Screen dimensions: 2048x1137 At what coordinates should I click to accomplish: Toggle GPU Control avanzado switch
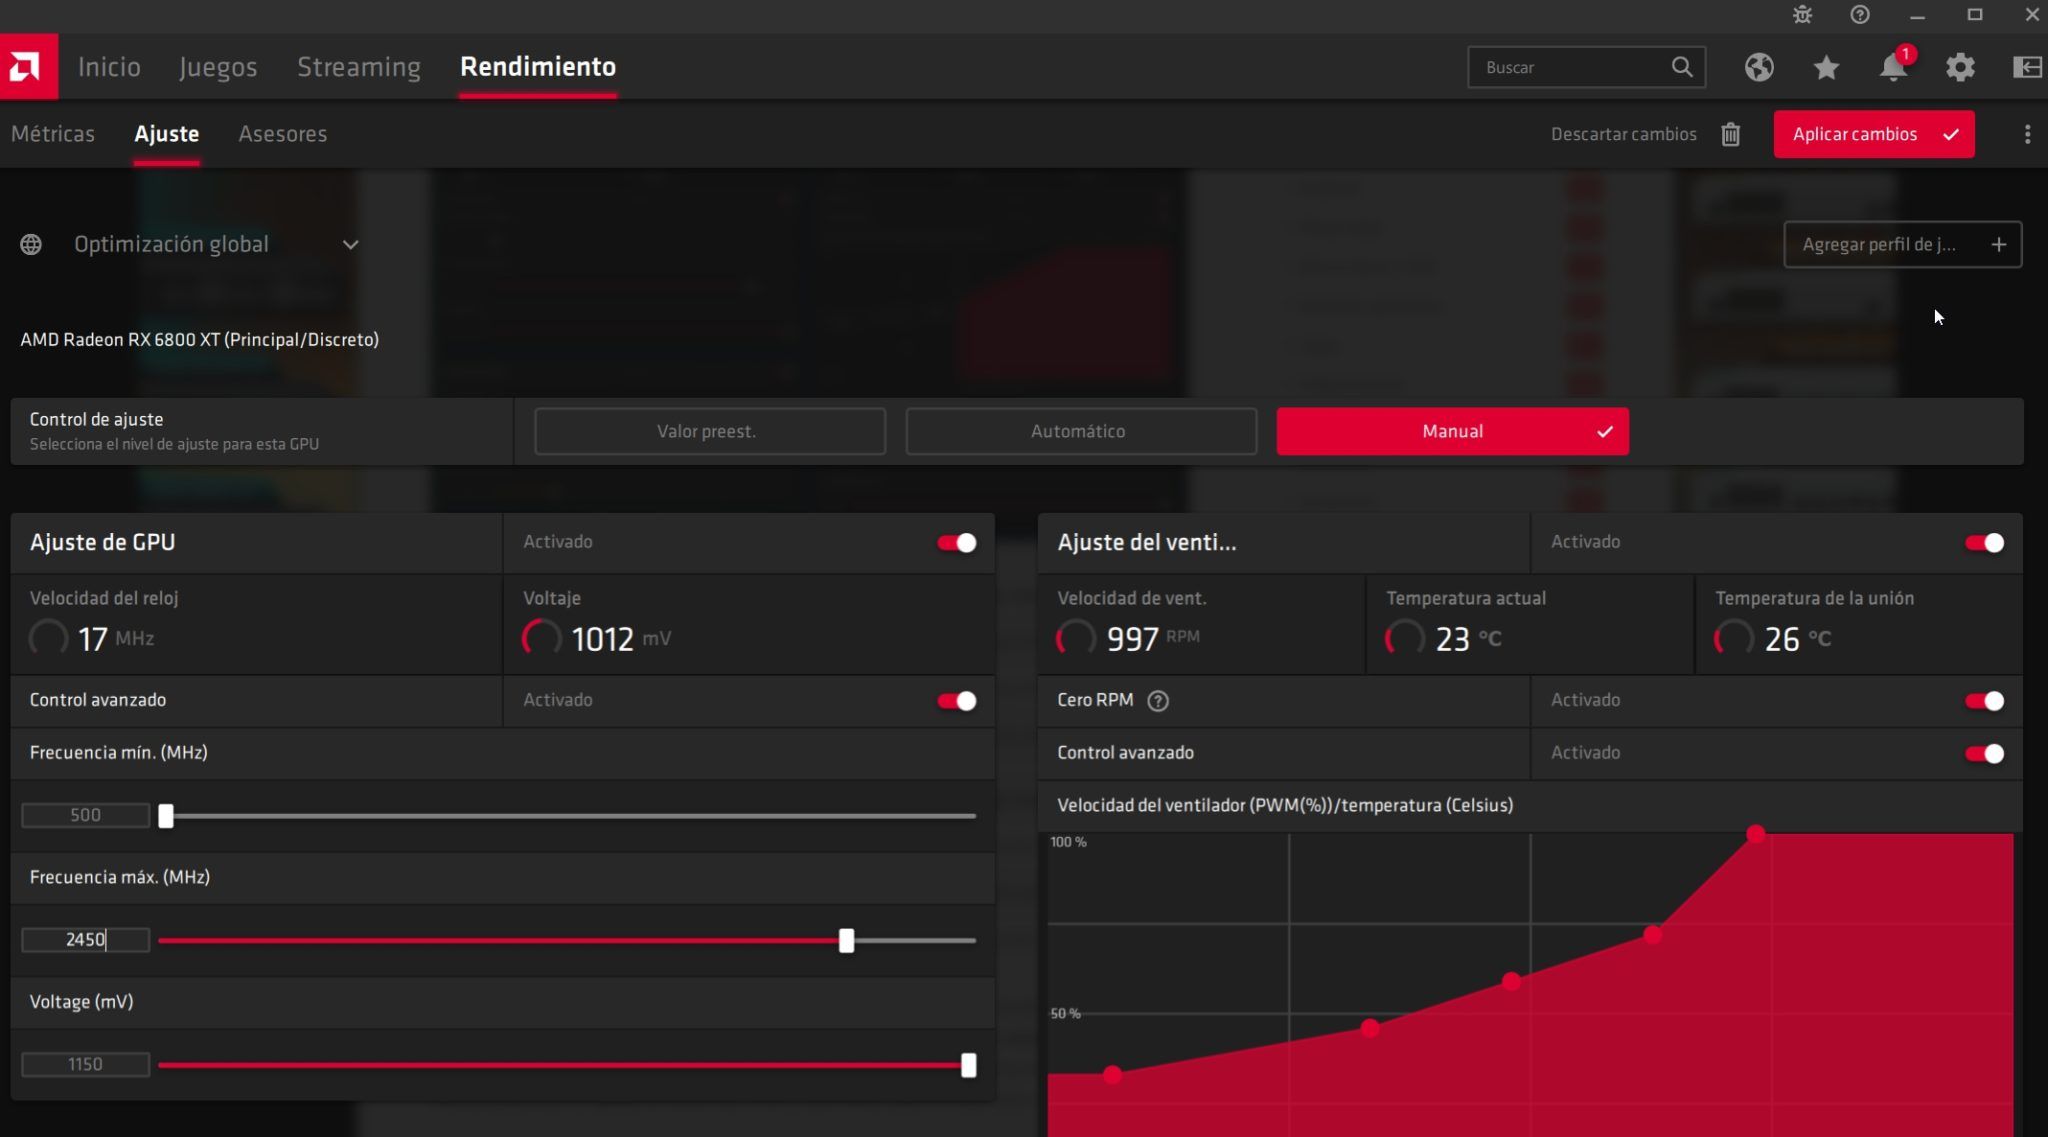coord(957,701)
